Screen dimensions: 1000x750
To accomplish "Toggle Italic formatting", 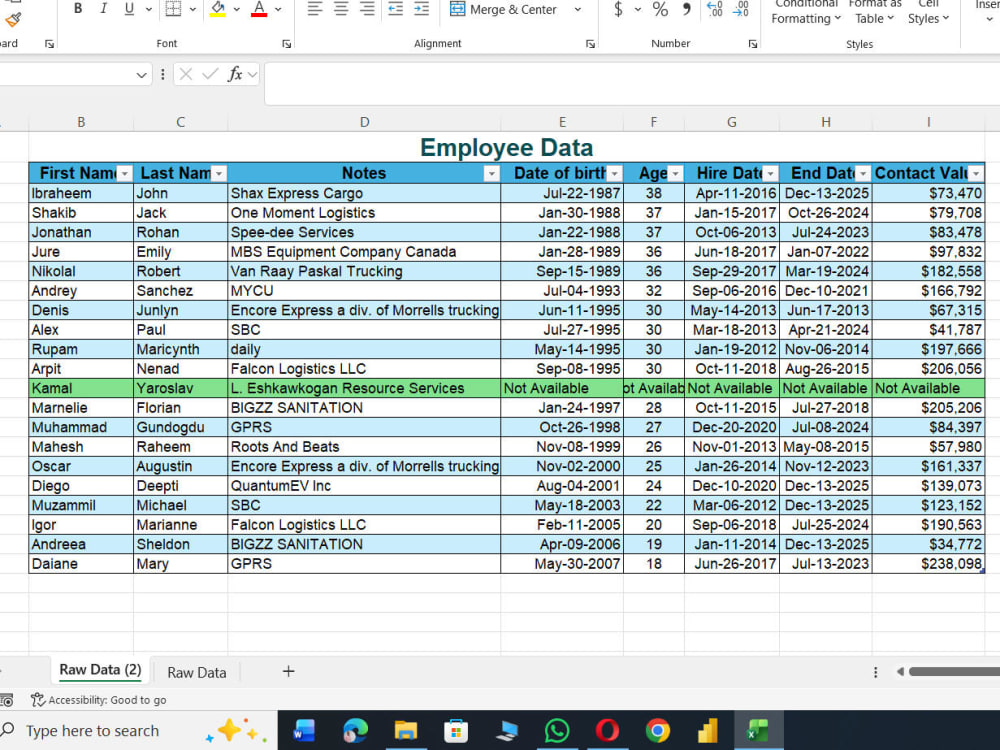I will (103, 9).
